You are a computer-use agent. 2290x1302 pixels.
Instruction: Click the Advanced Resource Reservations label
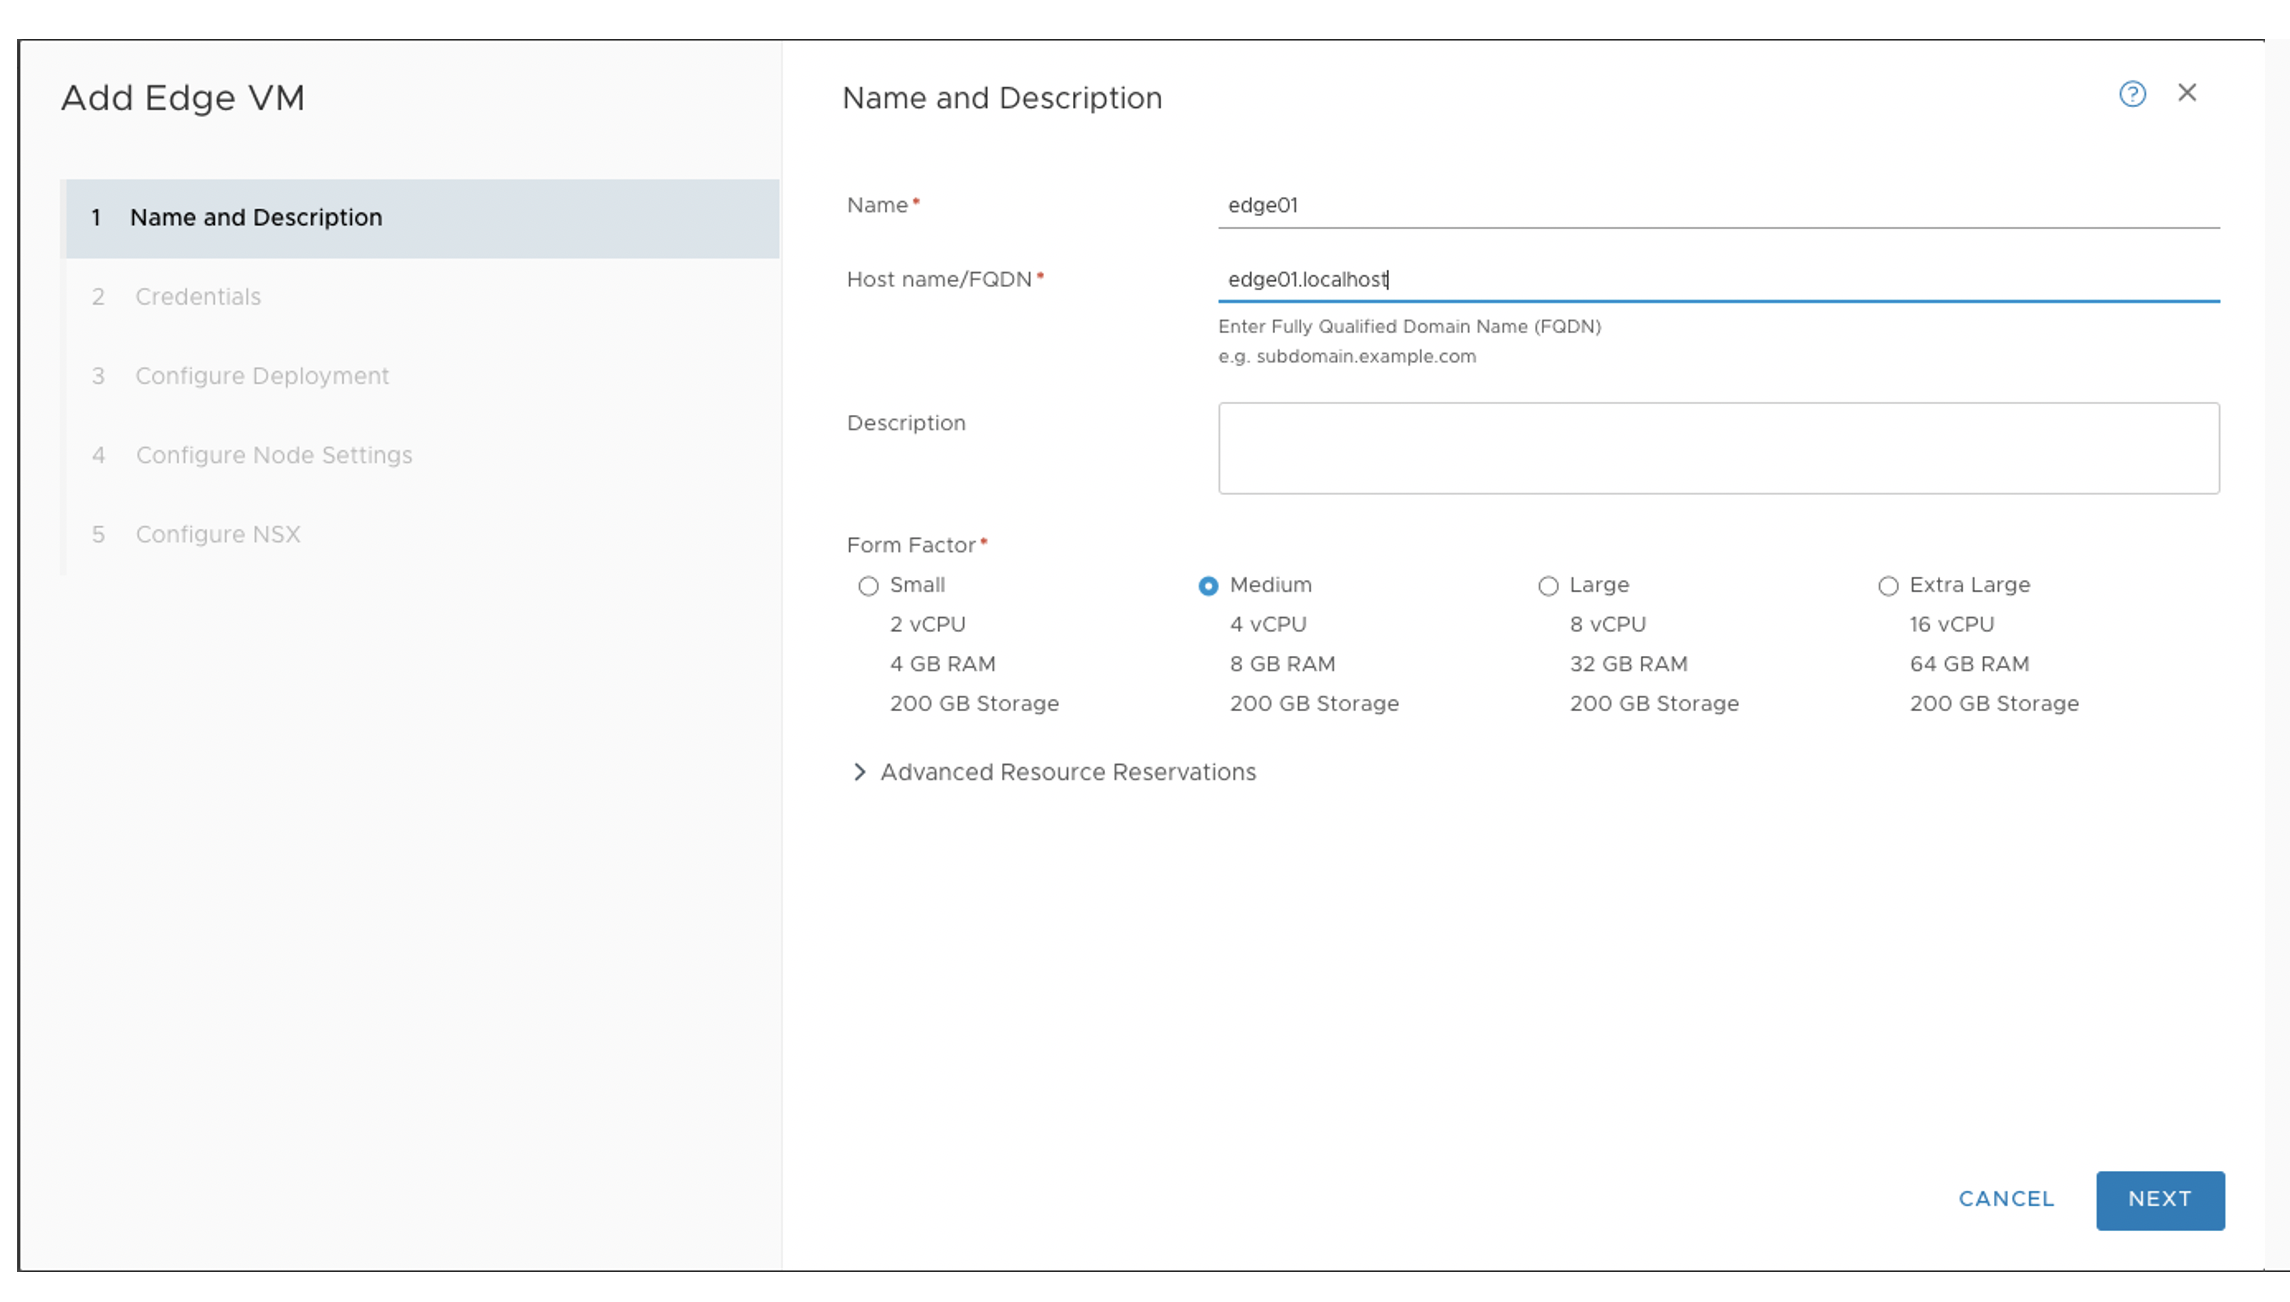click(x=1067, y=772)
